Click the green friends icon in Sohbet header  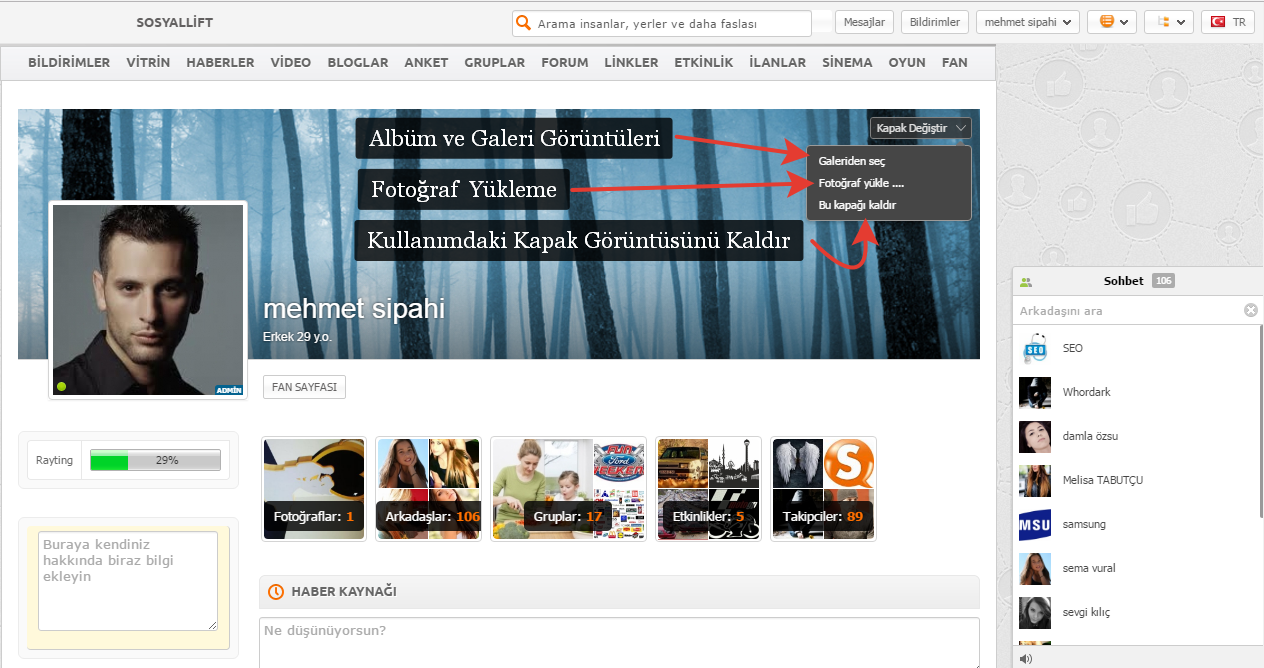tap(1025, 282)
